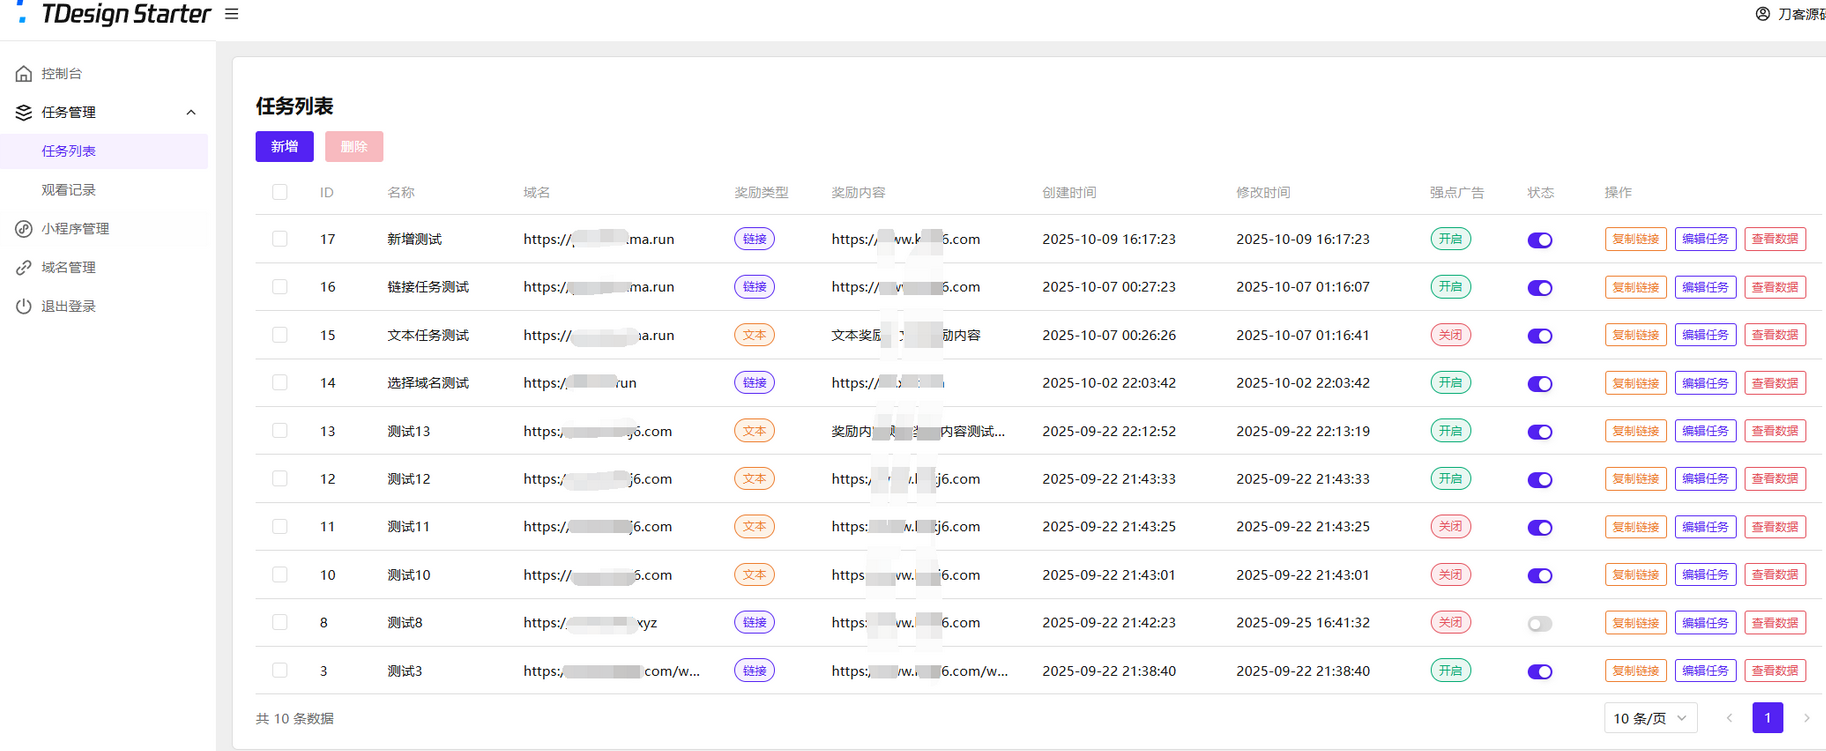The image size is (1826, 751).
Task: Disable the status toggle for 文本任务测试
Action: click(x=1539, y=336)
